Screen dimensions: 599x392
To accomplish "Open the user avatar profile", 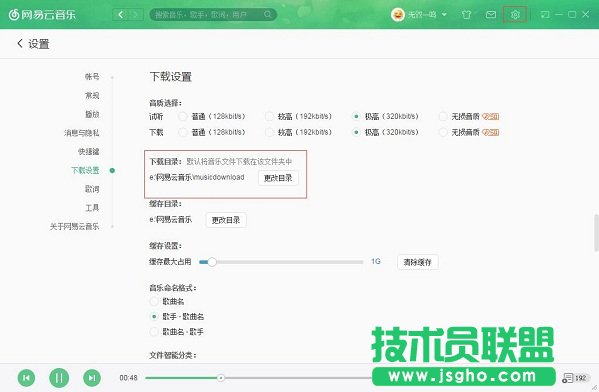I will (x=398, y=15).
